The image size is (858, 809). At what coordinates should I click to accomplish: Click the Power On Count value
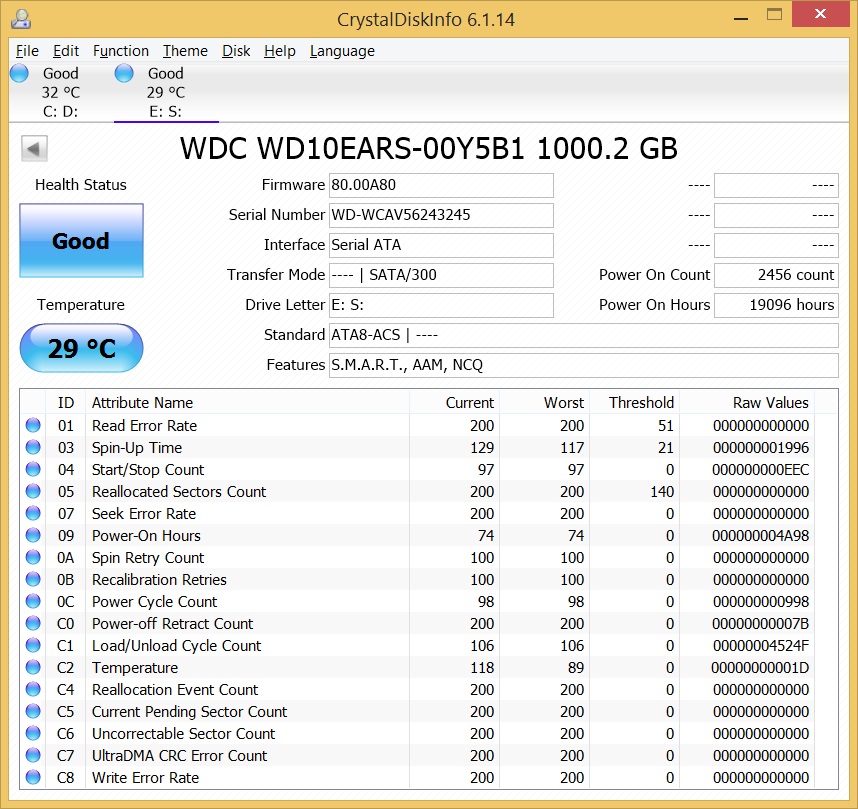pos(776,275)
